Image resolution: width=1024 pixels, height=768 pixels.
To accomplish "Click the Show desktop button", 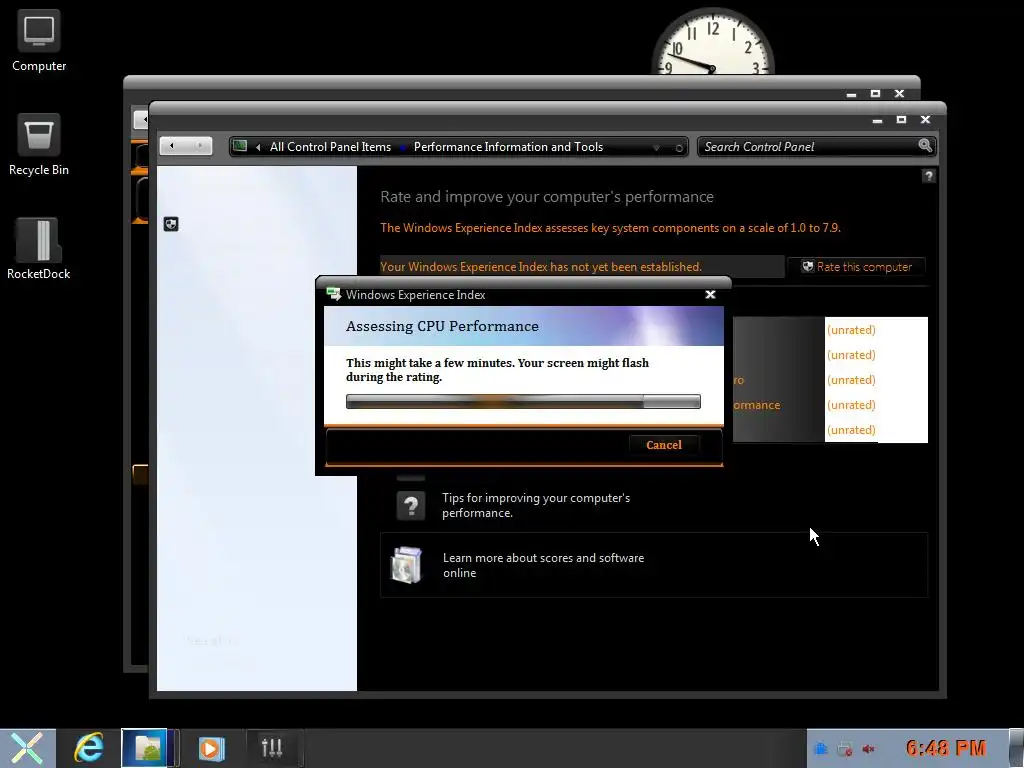I will click(x=1016, y=748).
